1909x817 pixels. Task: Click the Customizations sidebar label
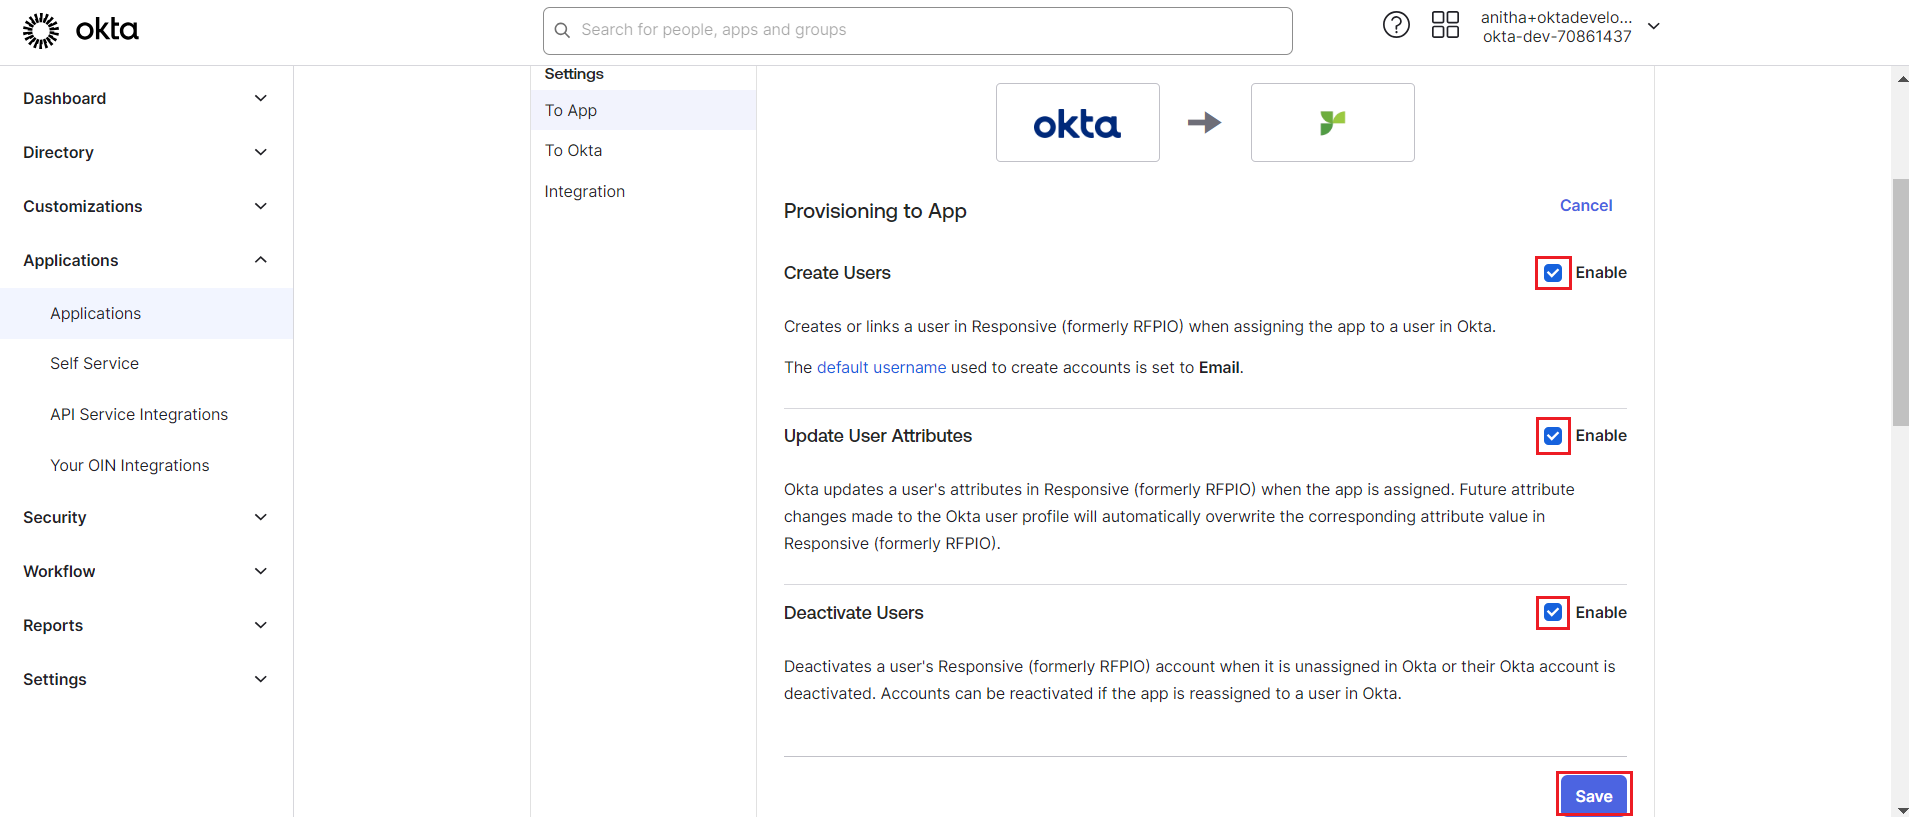(x=83, y=206)
